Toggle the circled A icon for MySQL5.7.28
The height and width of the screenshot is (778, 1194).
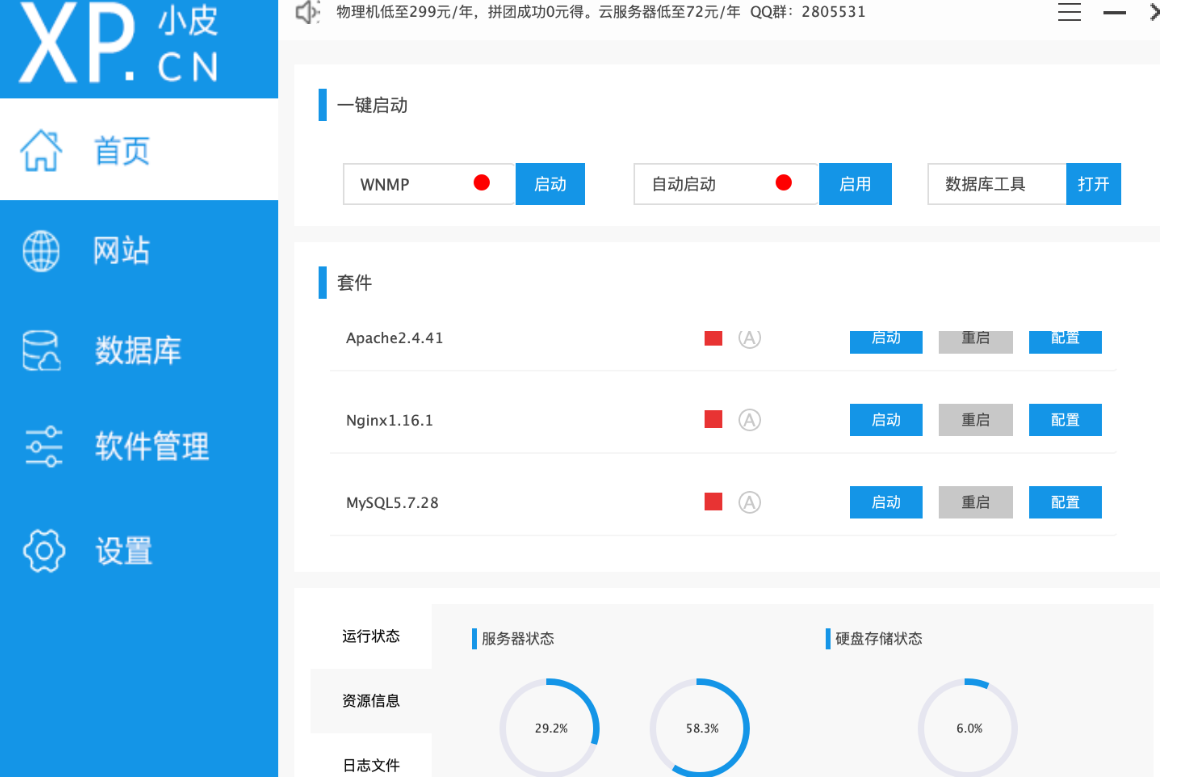(x=749, y=502)
